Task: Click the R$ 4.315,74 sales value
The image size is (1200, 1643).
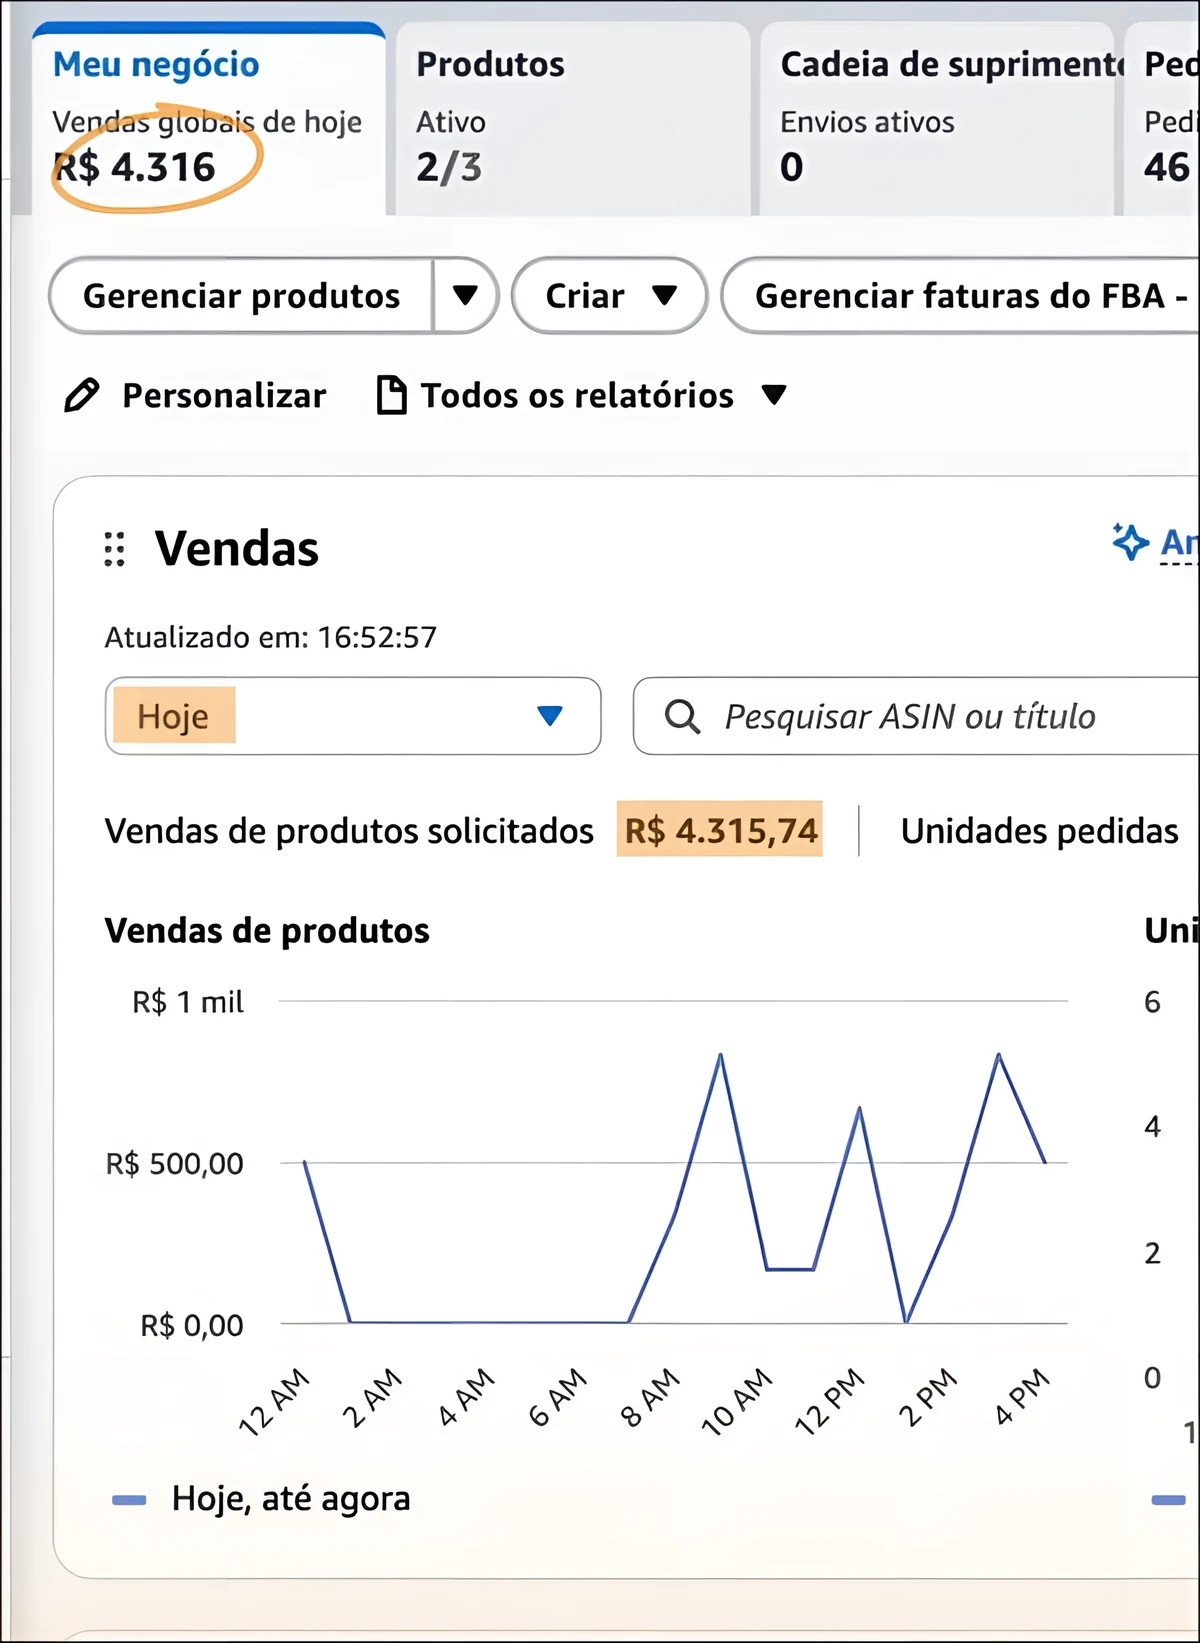Action: click(720, 830)
